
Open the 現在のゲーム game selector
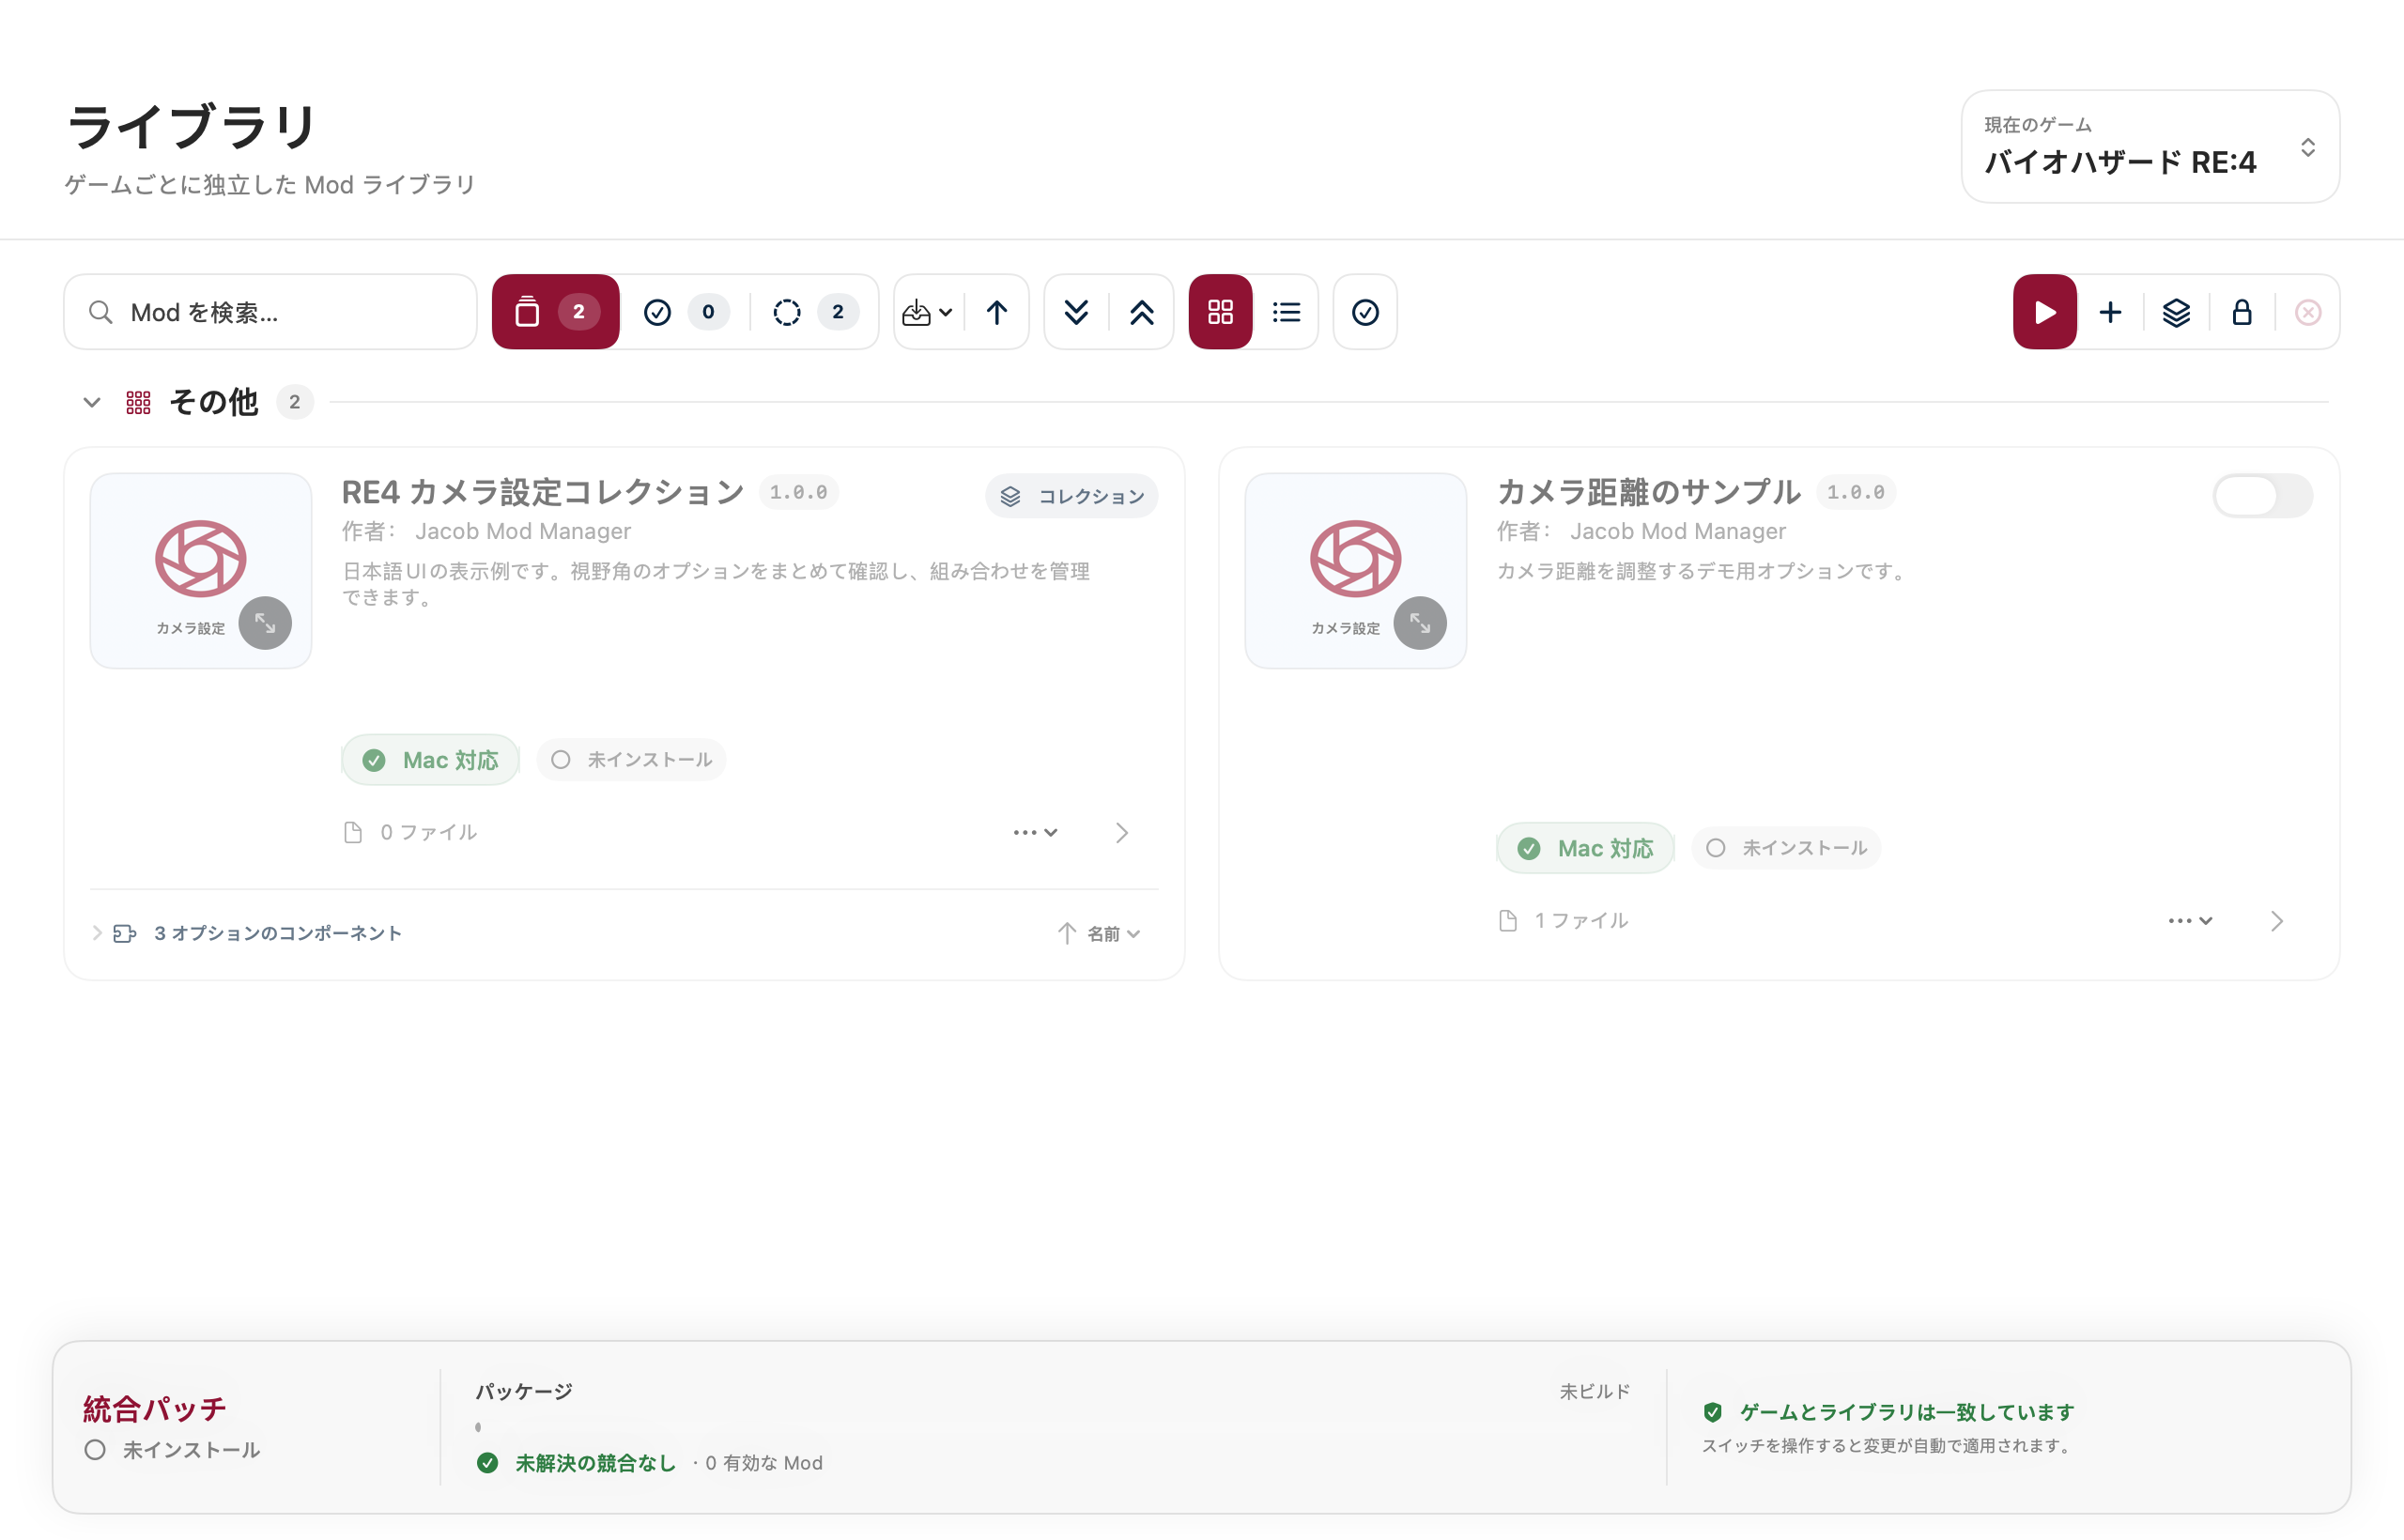(2150, 147)
